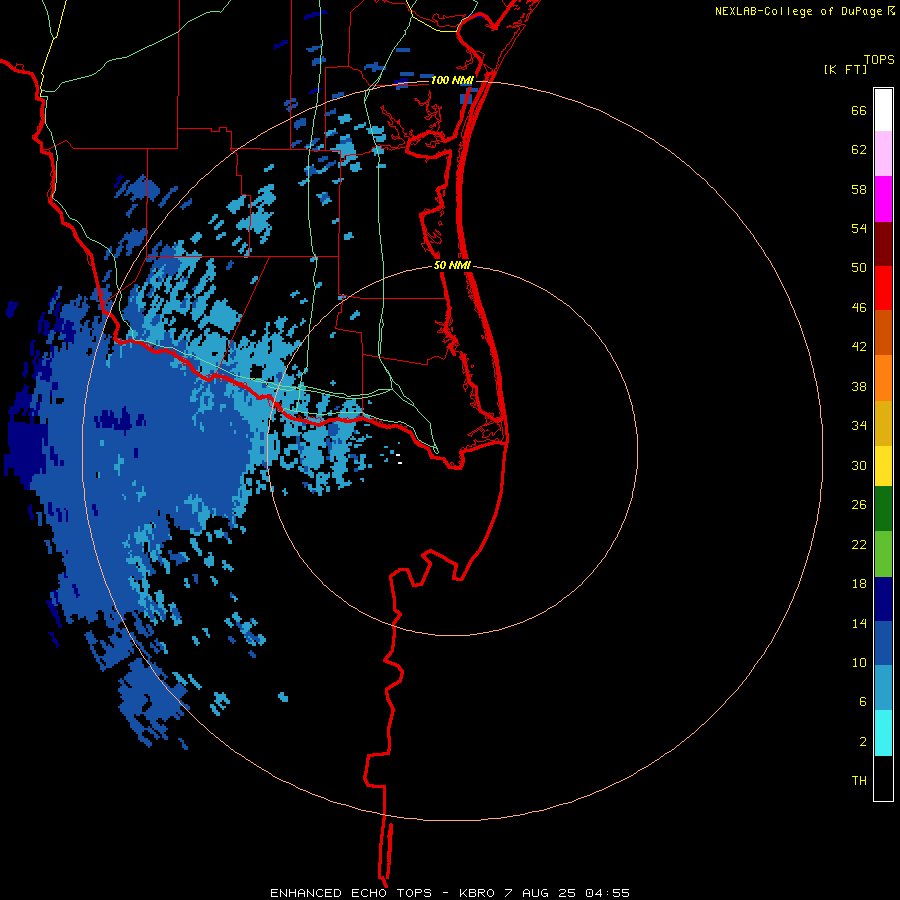Click the cyan 2 kft legend swatch
Screen dimensions: 900x900
tap(883, 733)
